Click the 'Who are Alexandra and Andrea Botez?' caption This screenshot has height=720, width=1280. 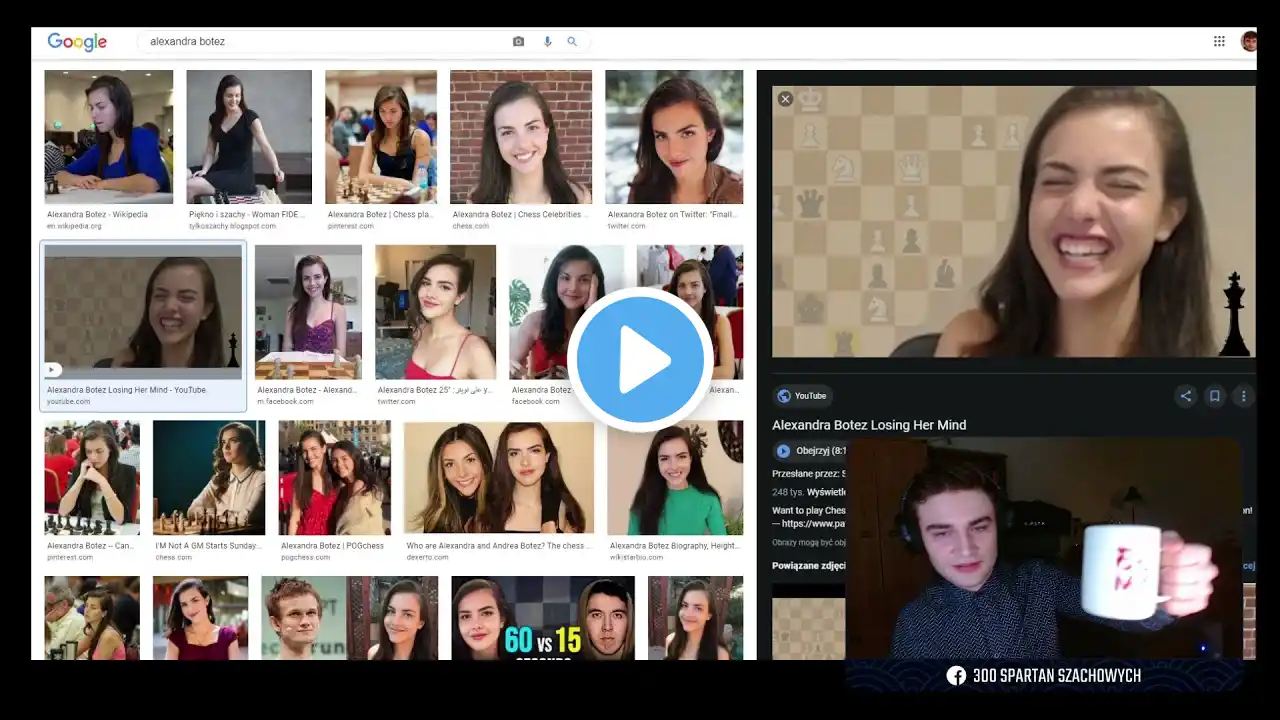click(x=499, y=546)
